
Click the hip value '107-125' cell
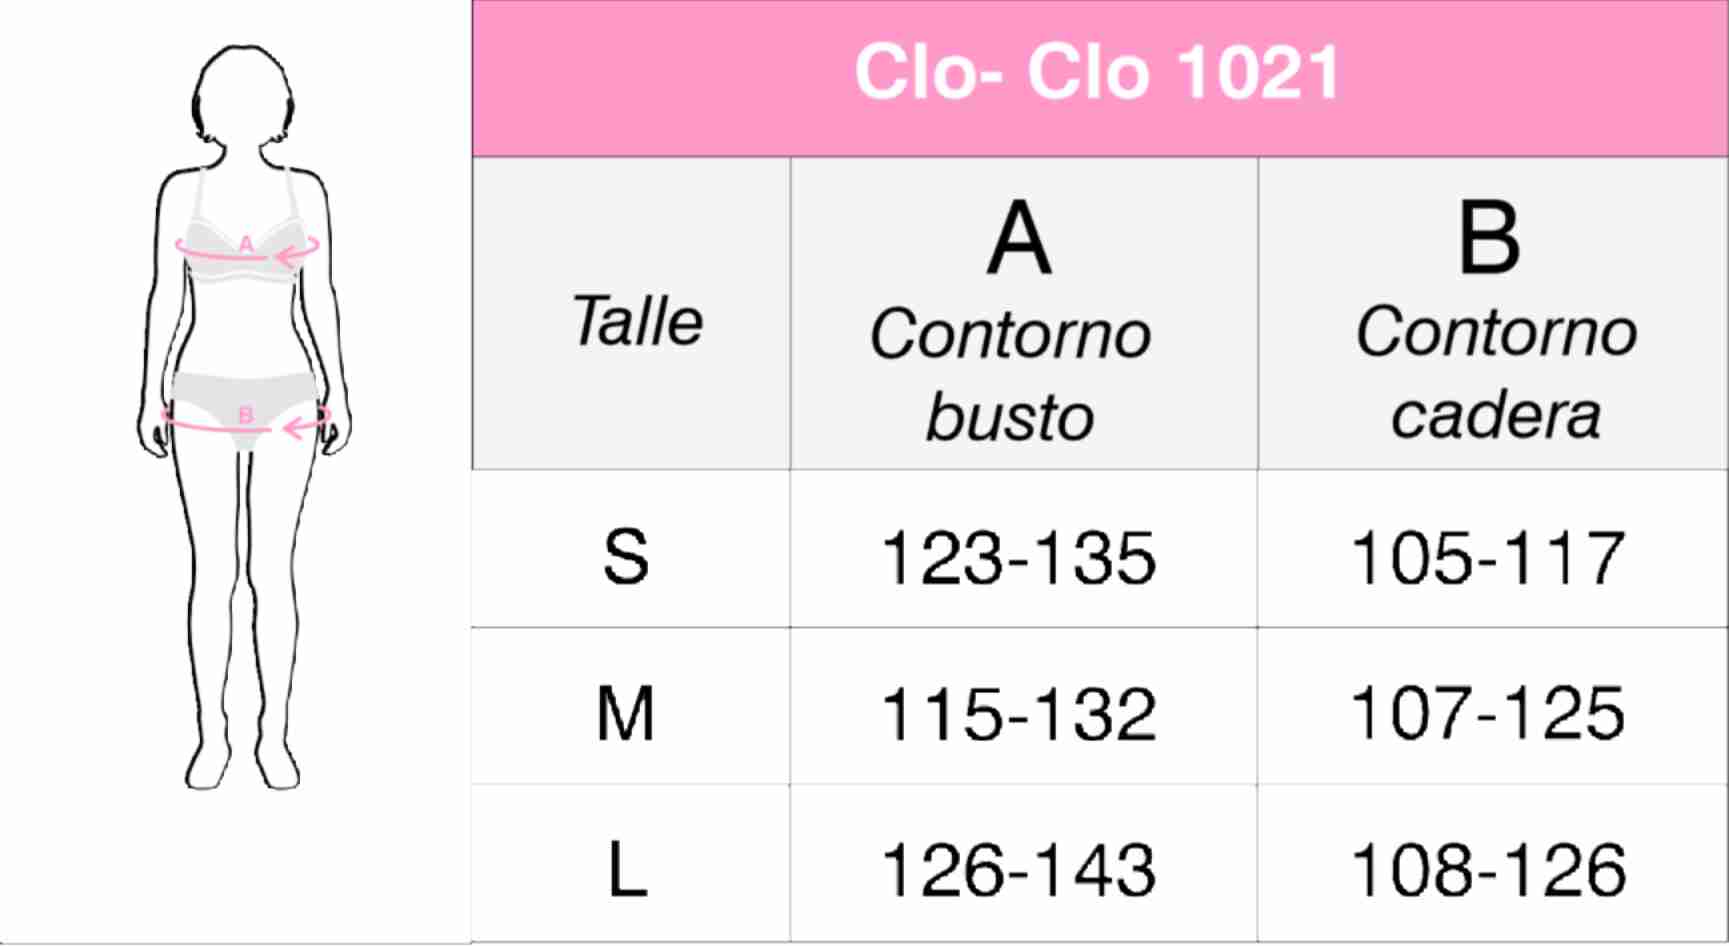pos(1488,713)
